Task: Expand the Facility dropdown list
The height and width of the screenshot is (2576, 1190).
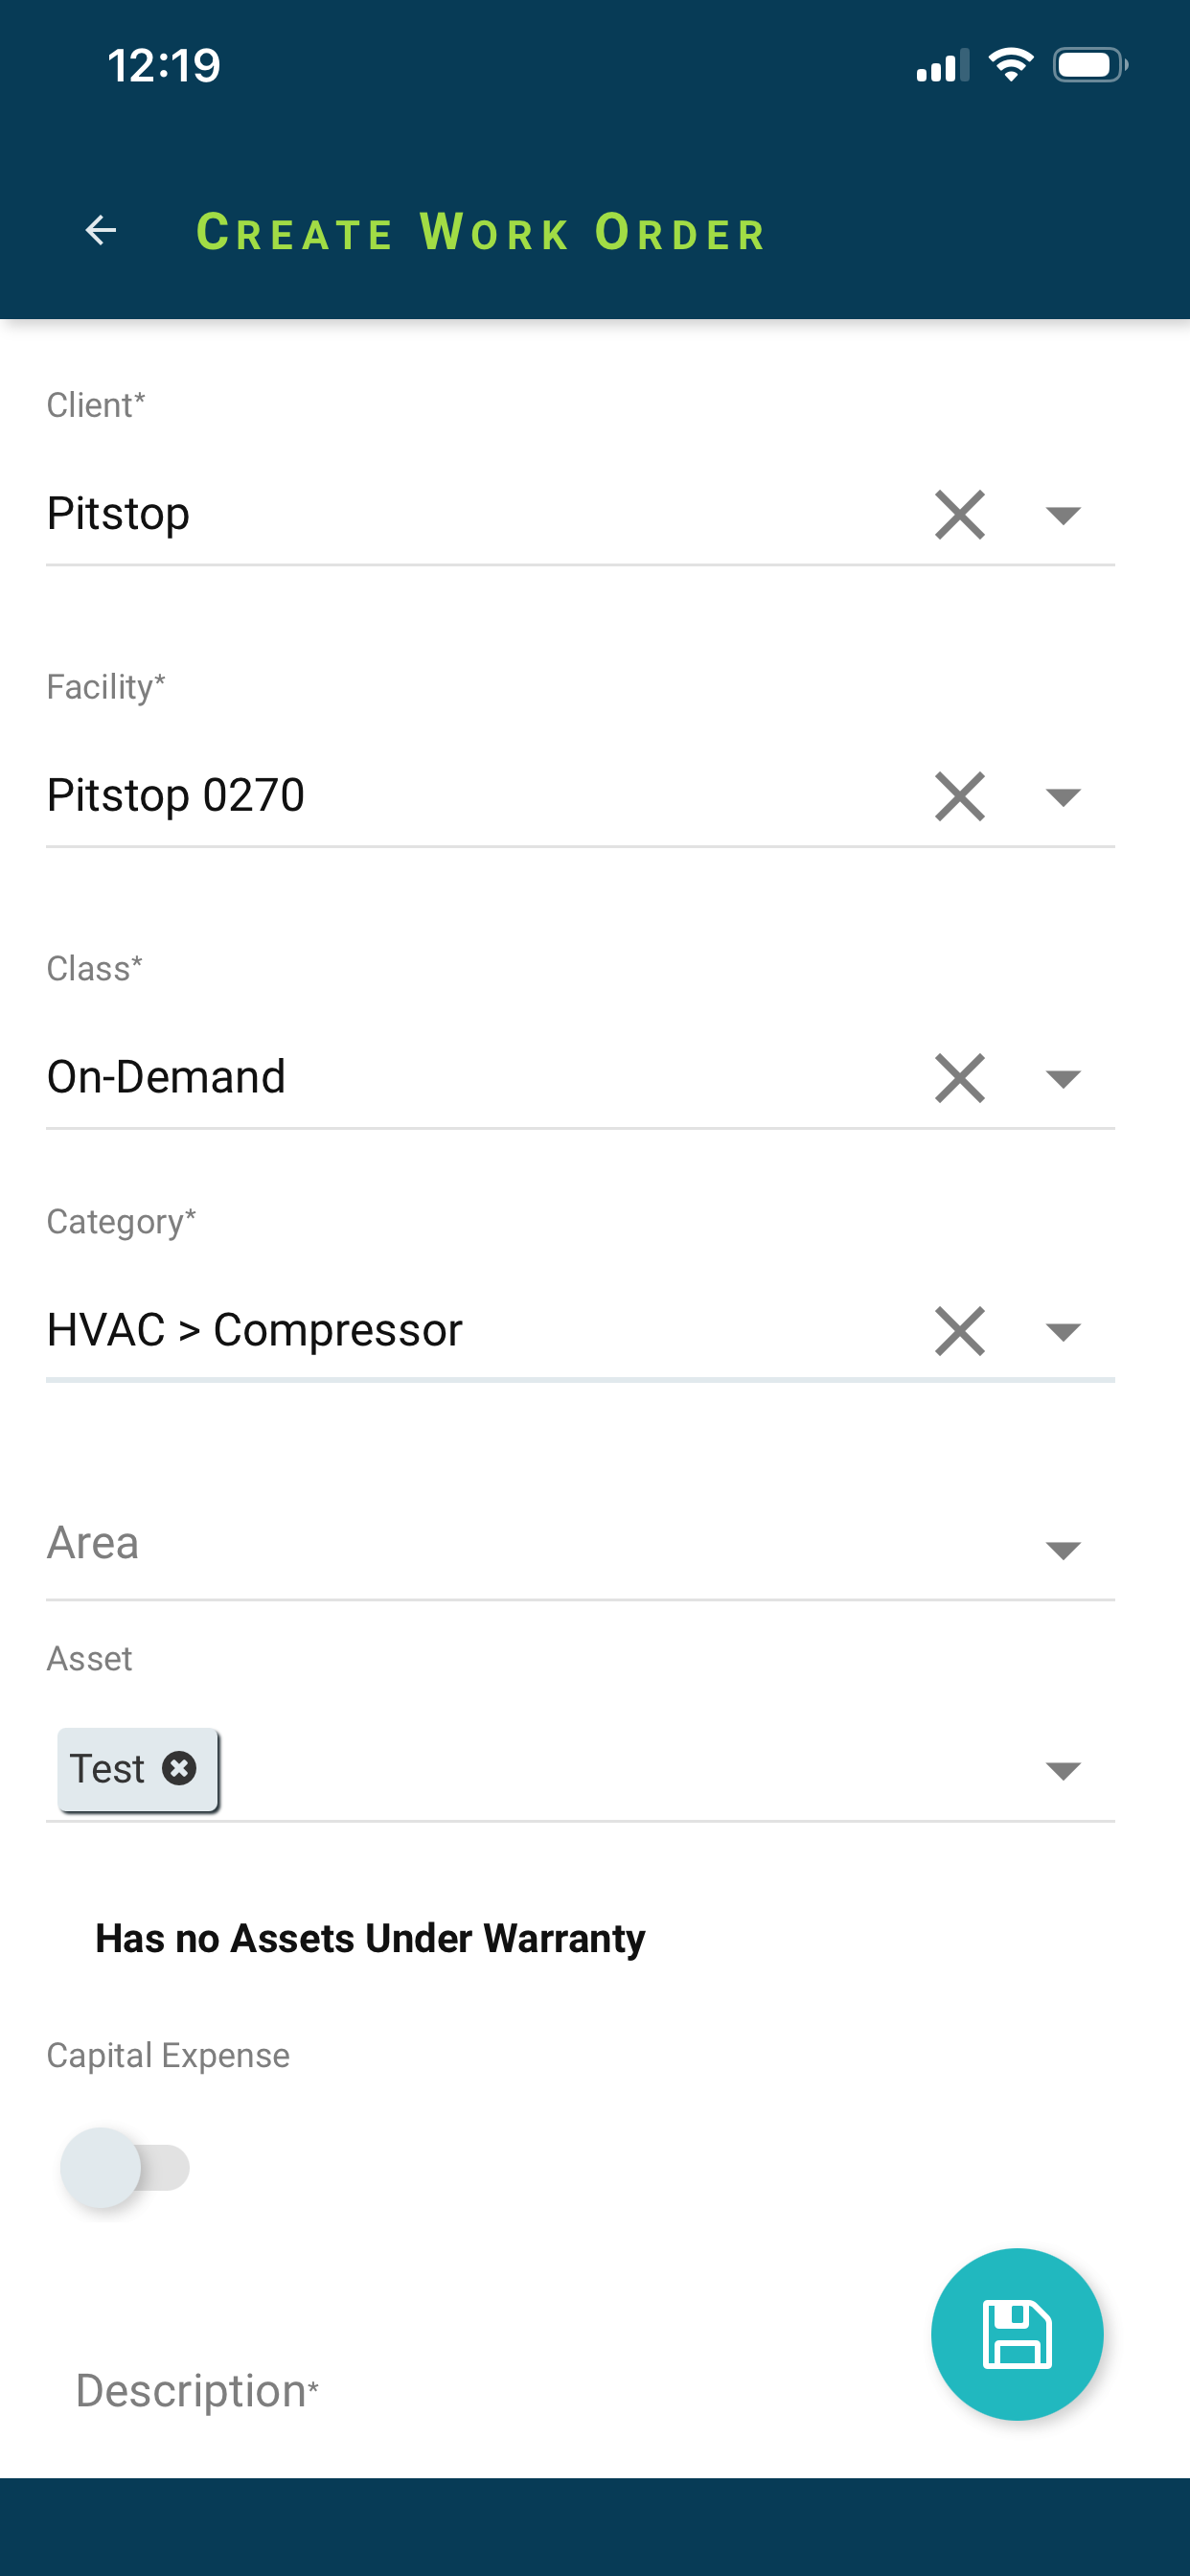Action: [x=1062, y=797]
